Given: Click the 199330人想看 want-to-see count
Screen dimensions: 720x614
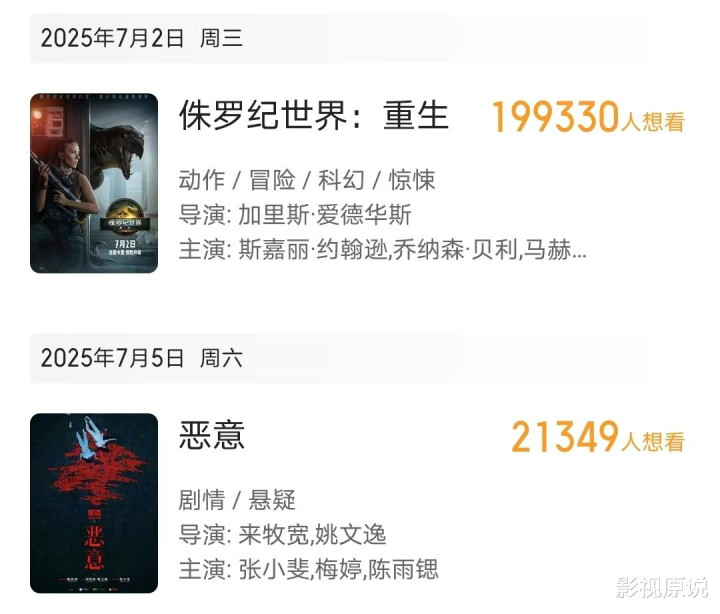Looking at the screenshot, I should tap(588, 117).
